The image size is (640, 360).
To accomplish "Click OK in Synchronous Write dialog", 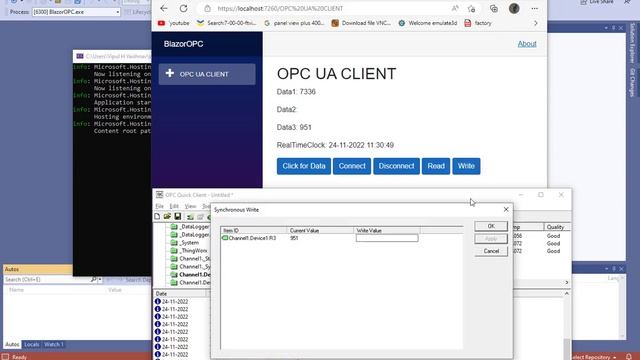I will [x=491, y=226].
